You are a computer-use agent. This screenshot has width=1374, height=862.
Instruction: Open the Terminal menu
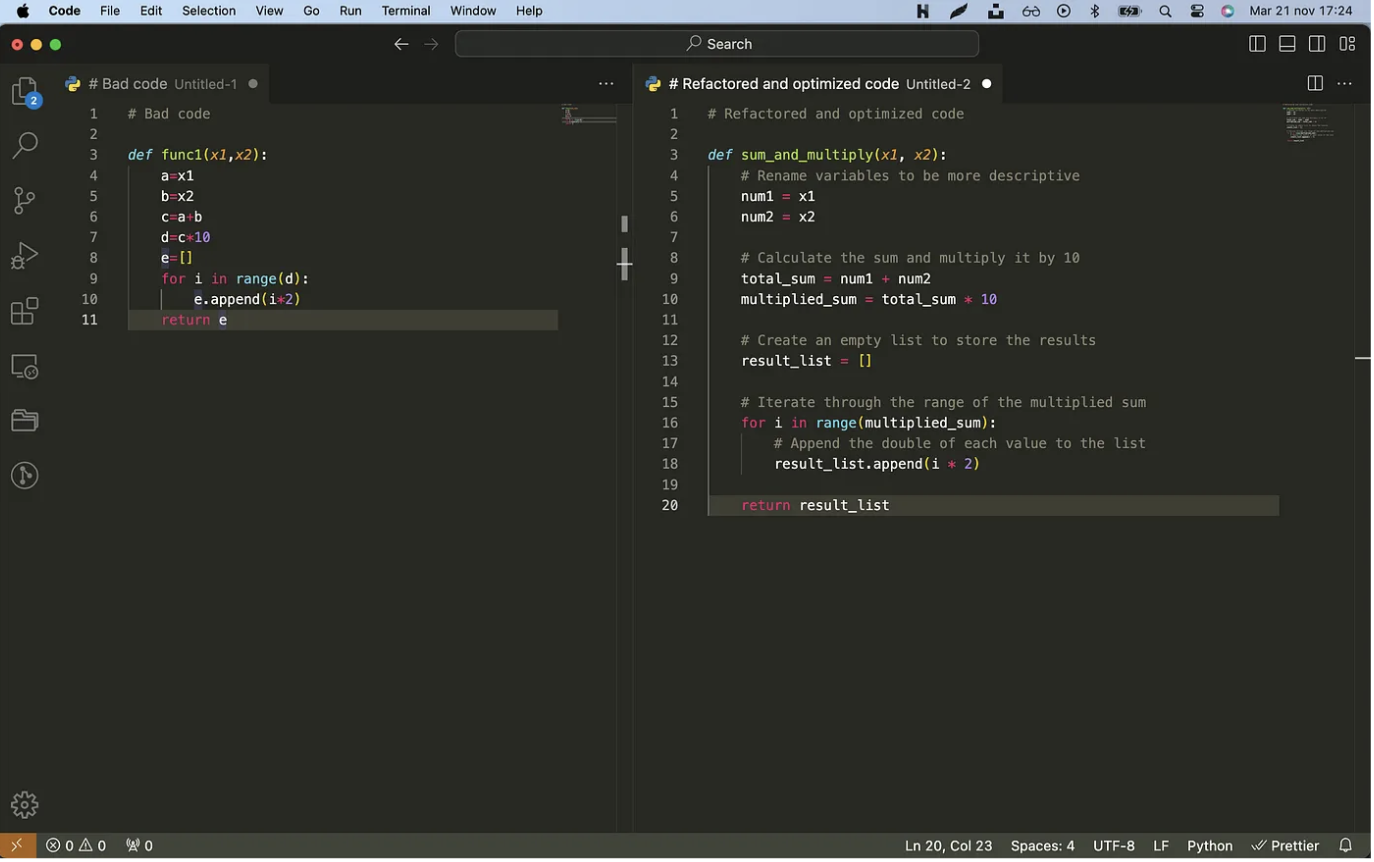tap(406, 11)
